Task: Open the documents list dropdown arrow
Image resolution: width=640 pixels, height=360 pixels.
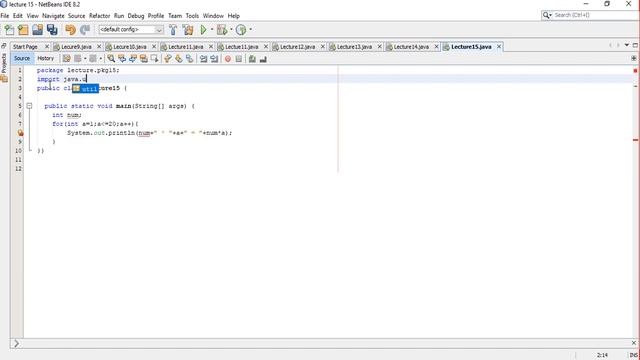Action: pyautogui.click(x=627, y=45)
